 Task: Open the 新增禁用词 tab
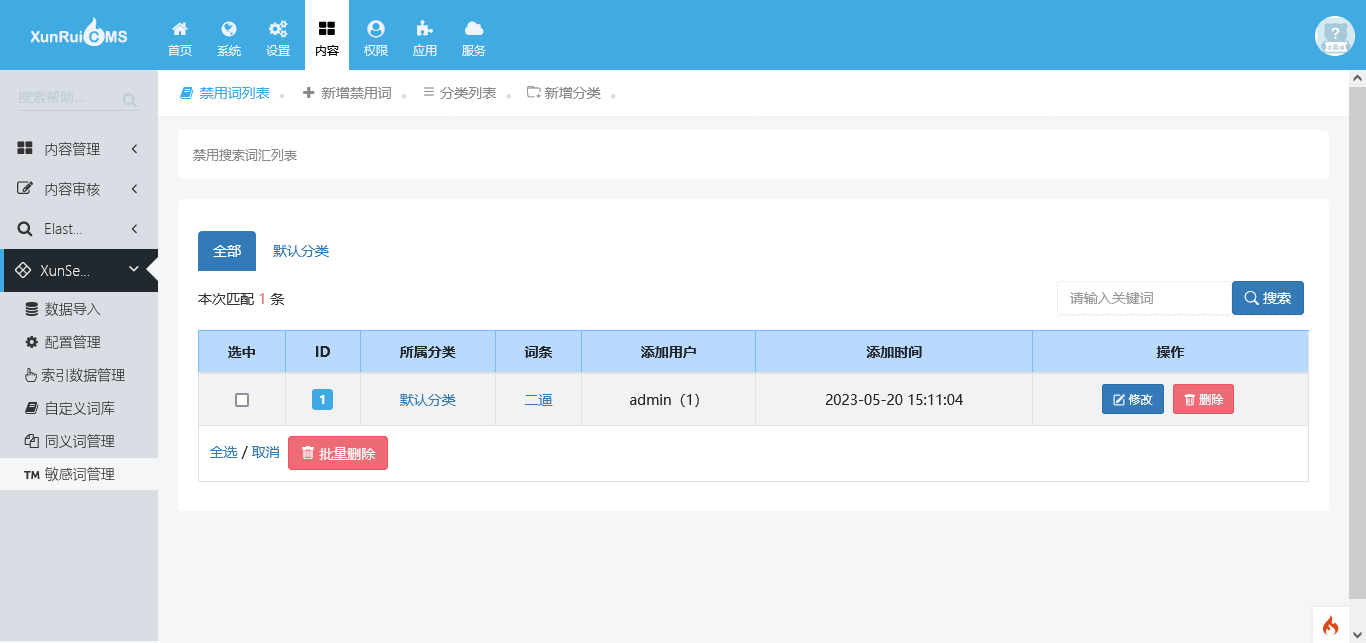pos(348,93)
